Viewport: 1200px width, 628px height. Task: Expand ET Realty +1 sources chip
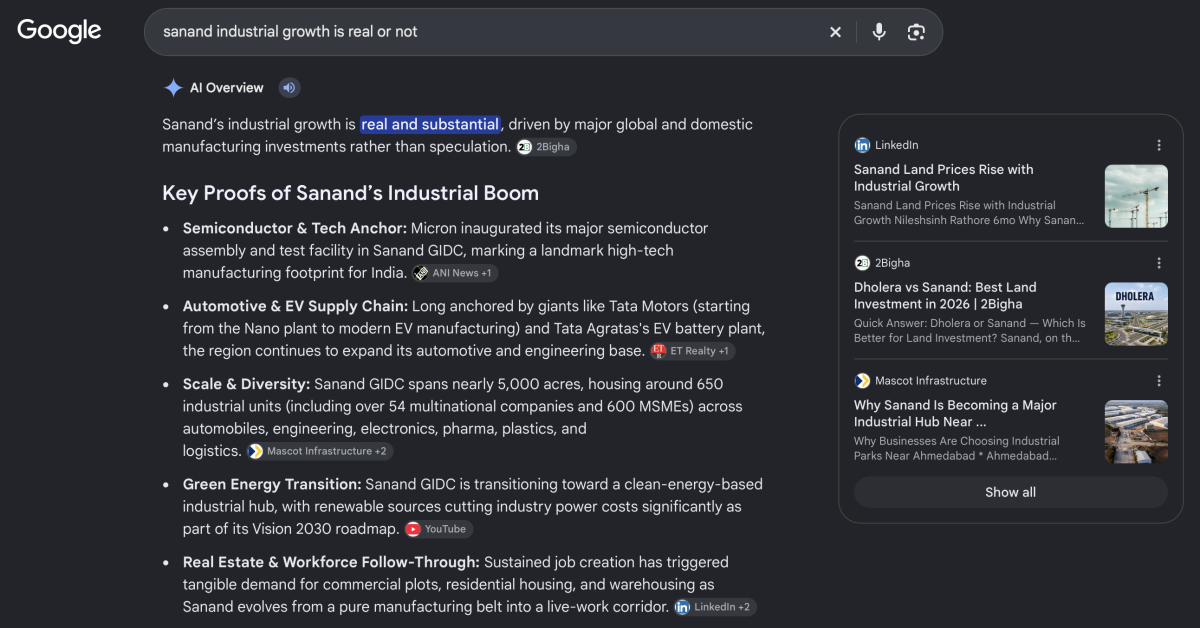point(692,351)
